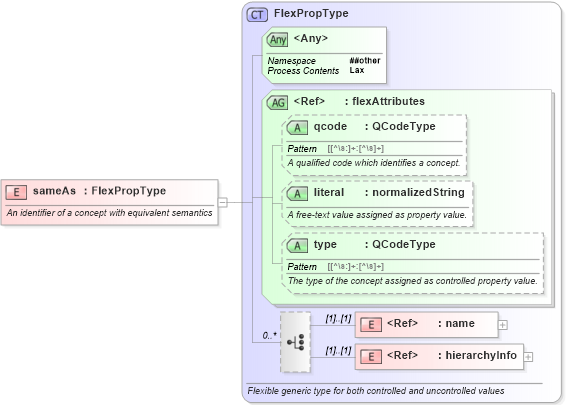Click the <Any> wildcard label
Image resolution: width=566 pixels, height=405 pixels.
(x=311, y=38)
